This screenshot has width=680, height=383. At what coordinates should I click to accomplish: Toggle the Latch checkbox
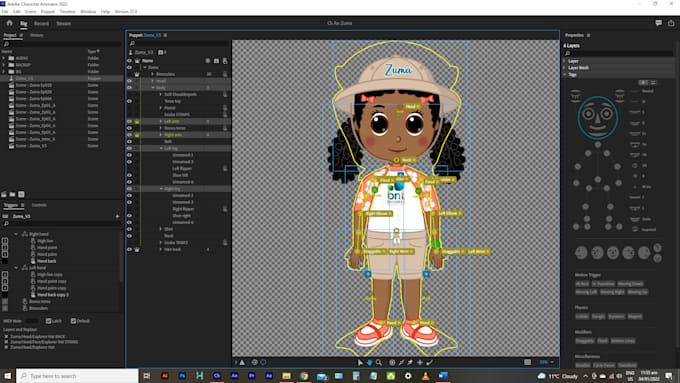(48, 321)
